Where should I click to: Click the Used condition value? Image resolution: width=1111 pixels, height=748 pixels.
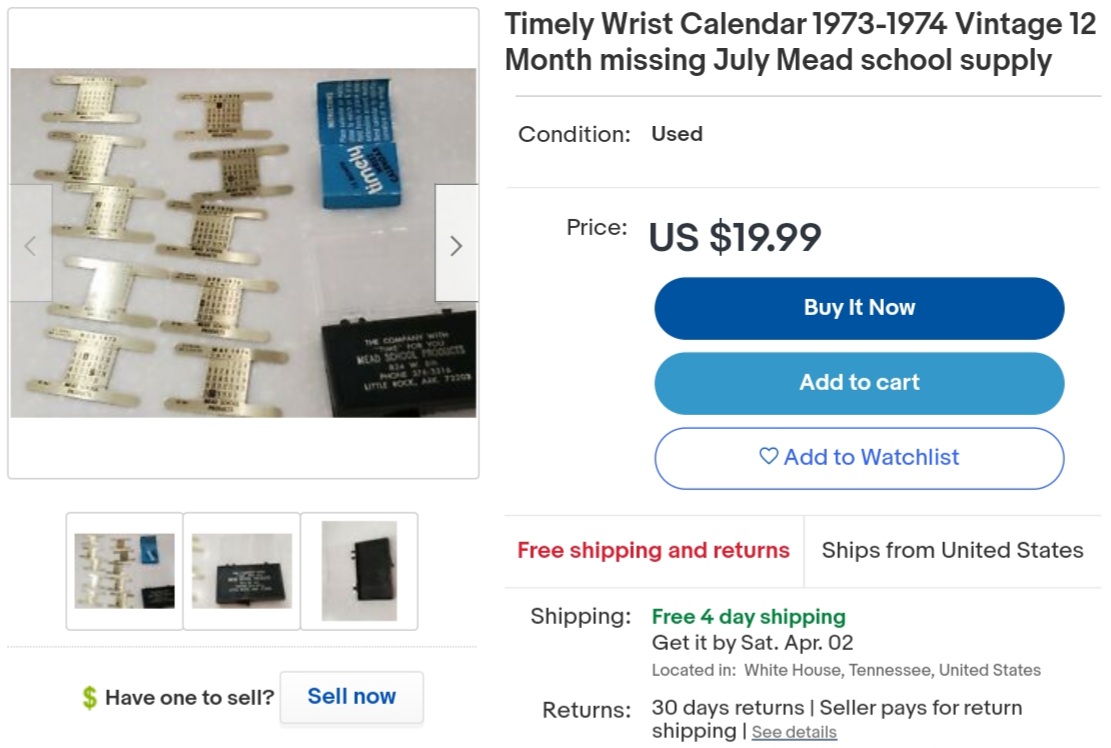coord(677,134)
